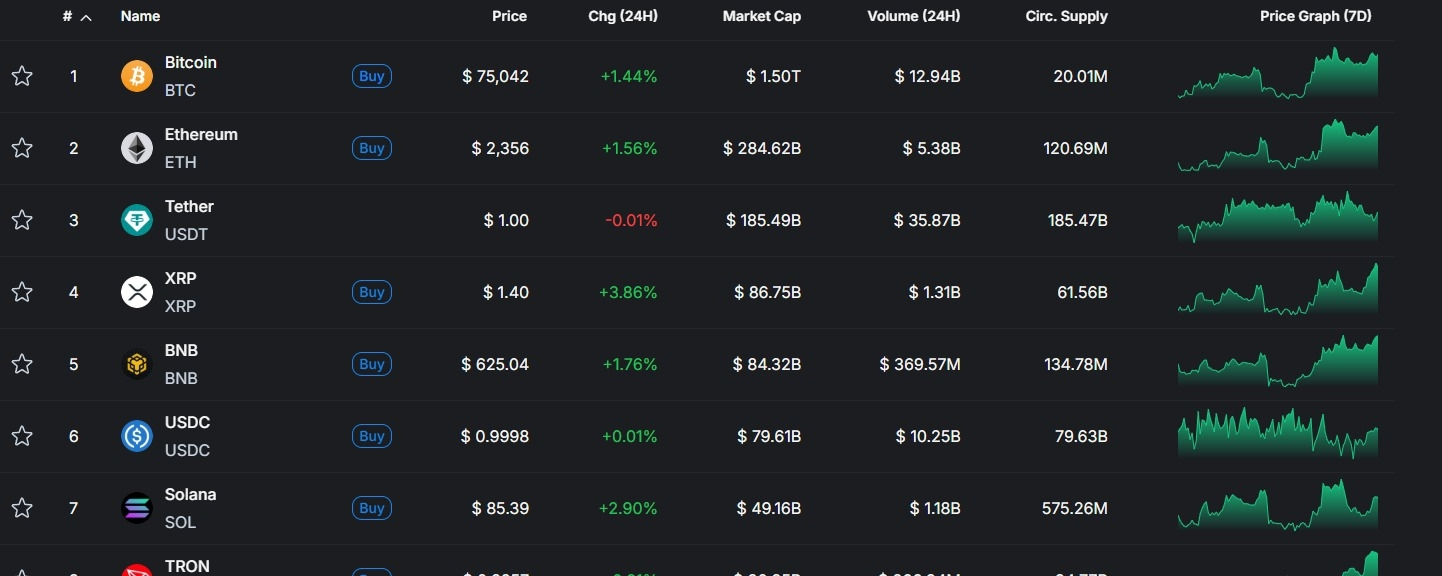This screenshot has width=1442, height=576.
Task: Click the Bitcoin coin logo icon
Action: (137, 76)
